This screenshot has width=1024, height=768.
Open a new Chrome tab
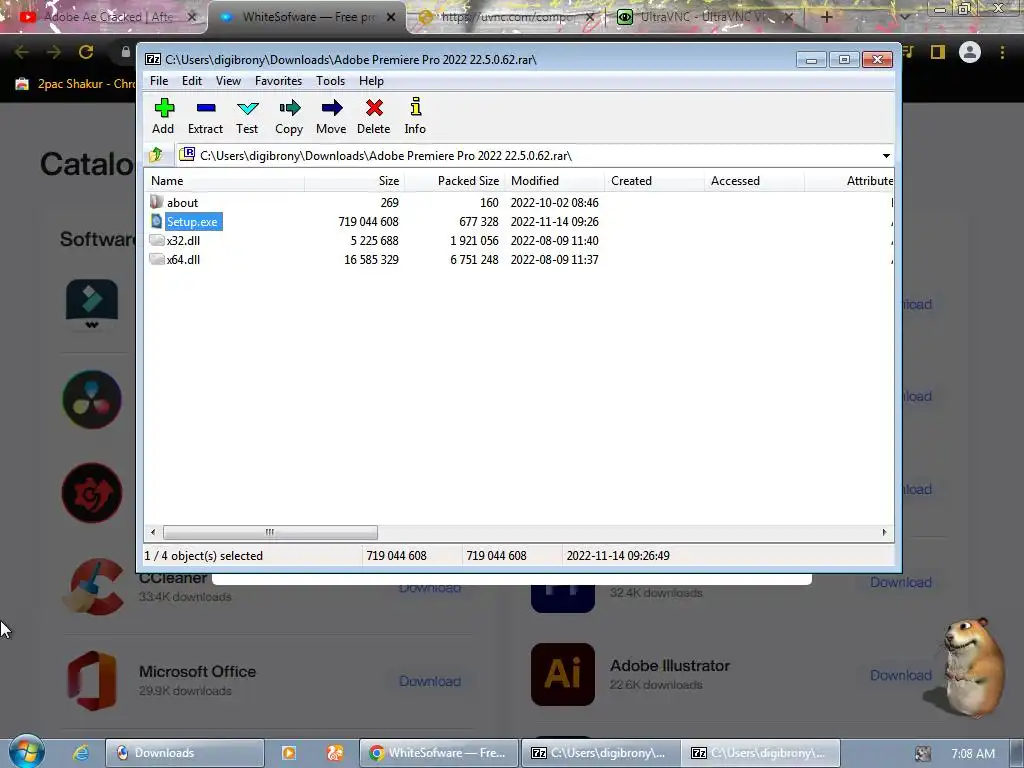click(826, 17)
